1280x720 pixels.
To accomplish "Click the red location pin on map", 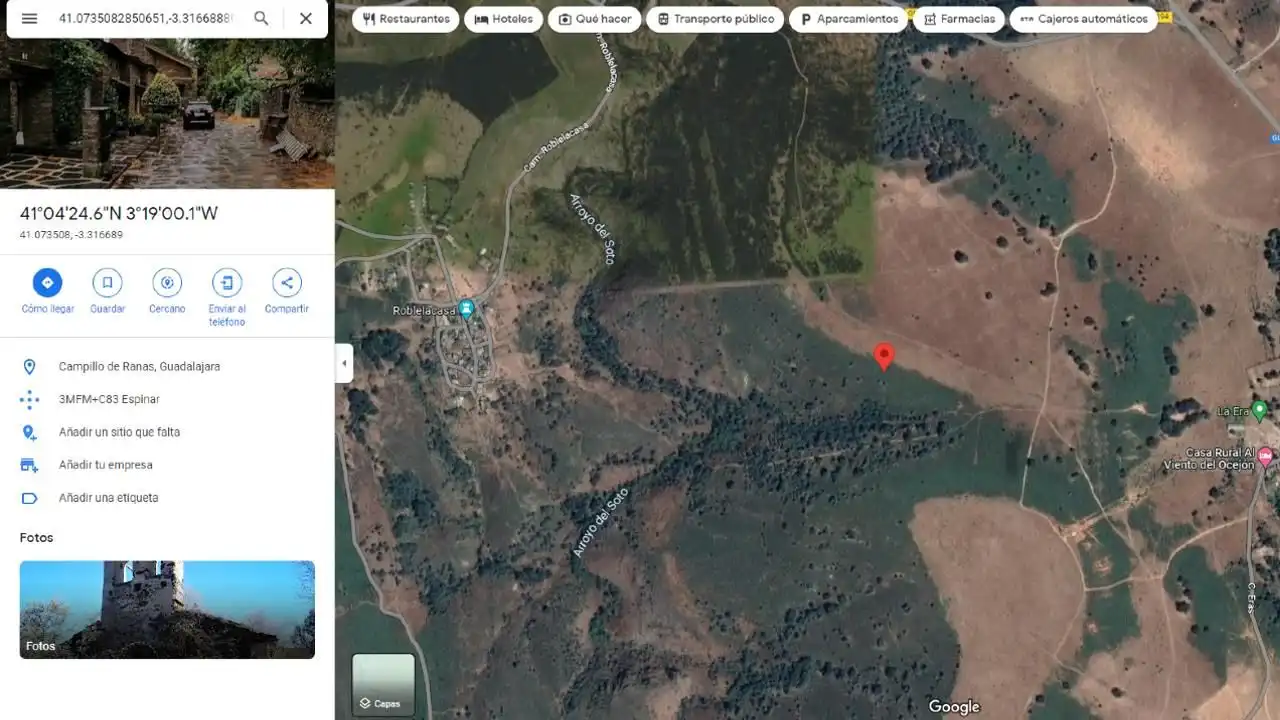I will 884,357.
